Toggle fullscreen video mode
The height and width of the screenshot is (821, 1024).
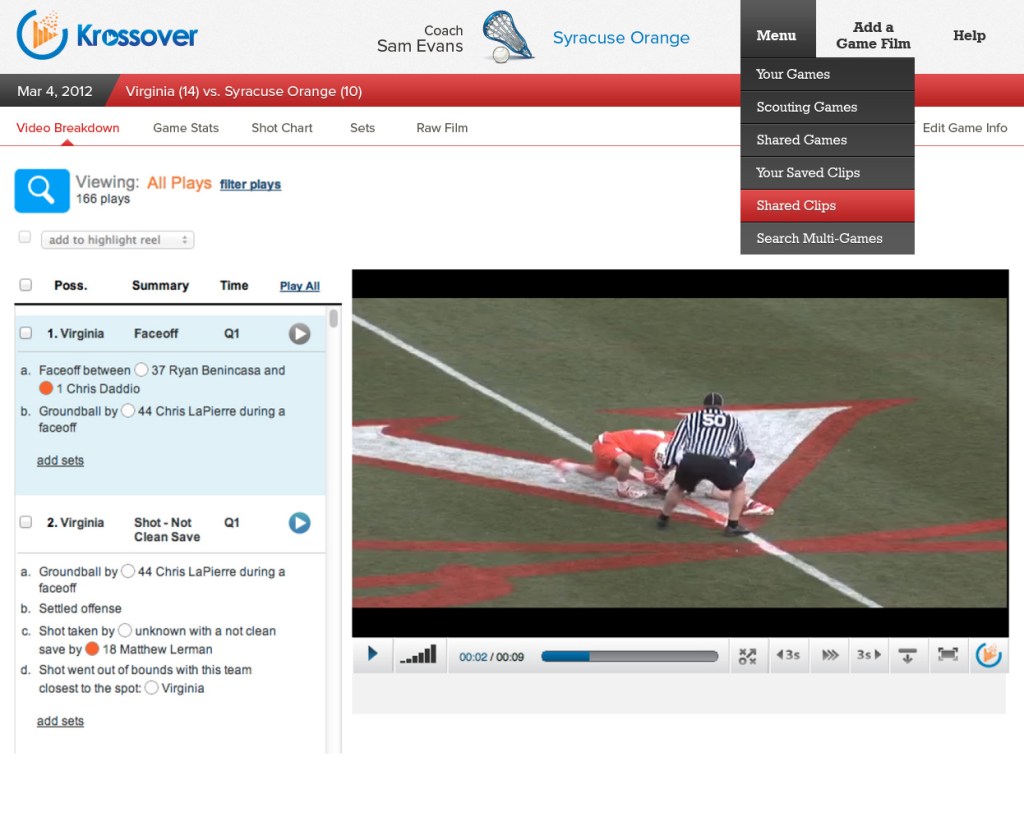(948, 654)
